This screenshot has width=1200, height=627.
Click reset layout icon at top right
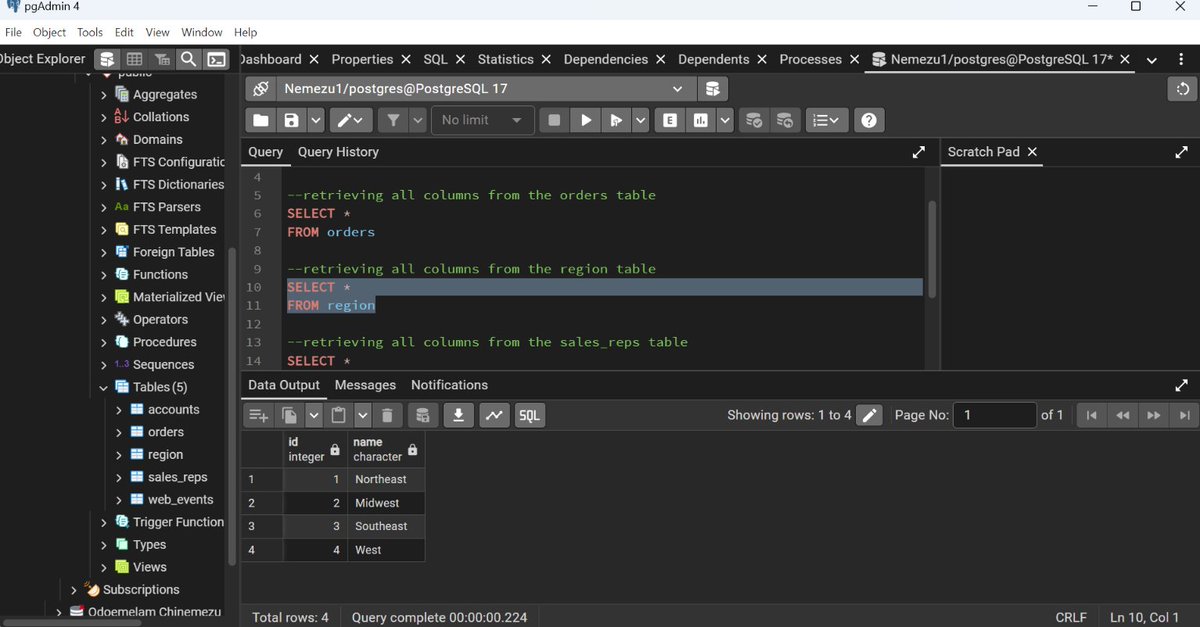(x=1182, y=88)
